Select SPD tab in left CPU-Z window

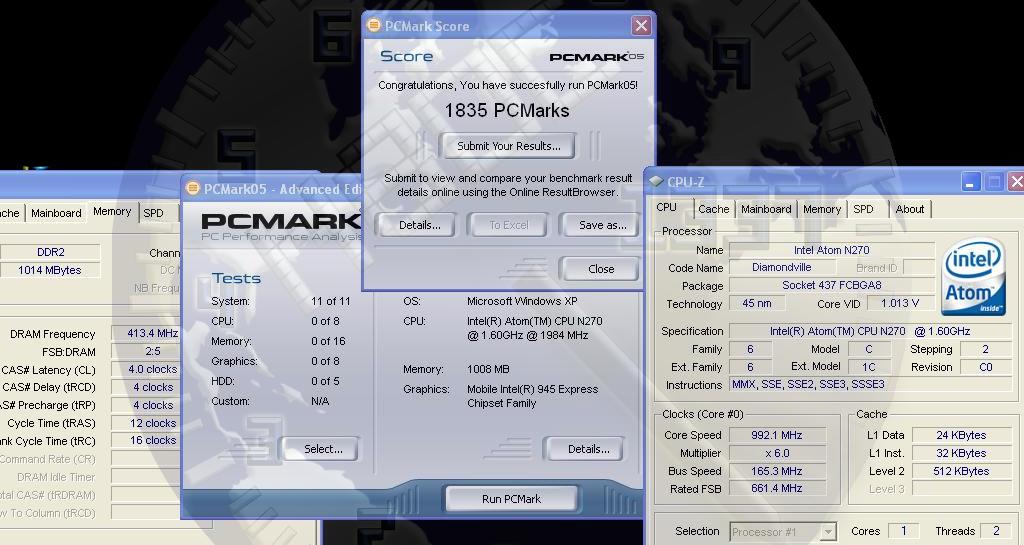[x=153, y=213]
